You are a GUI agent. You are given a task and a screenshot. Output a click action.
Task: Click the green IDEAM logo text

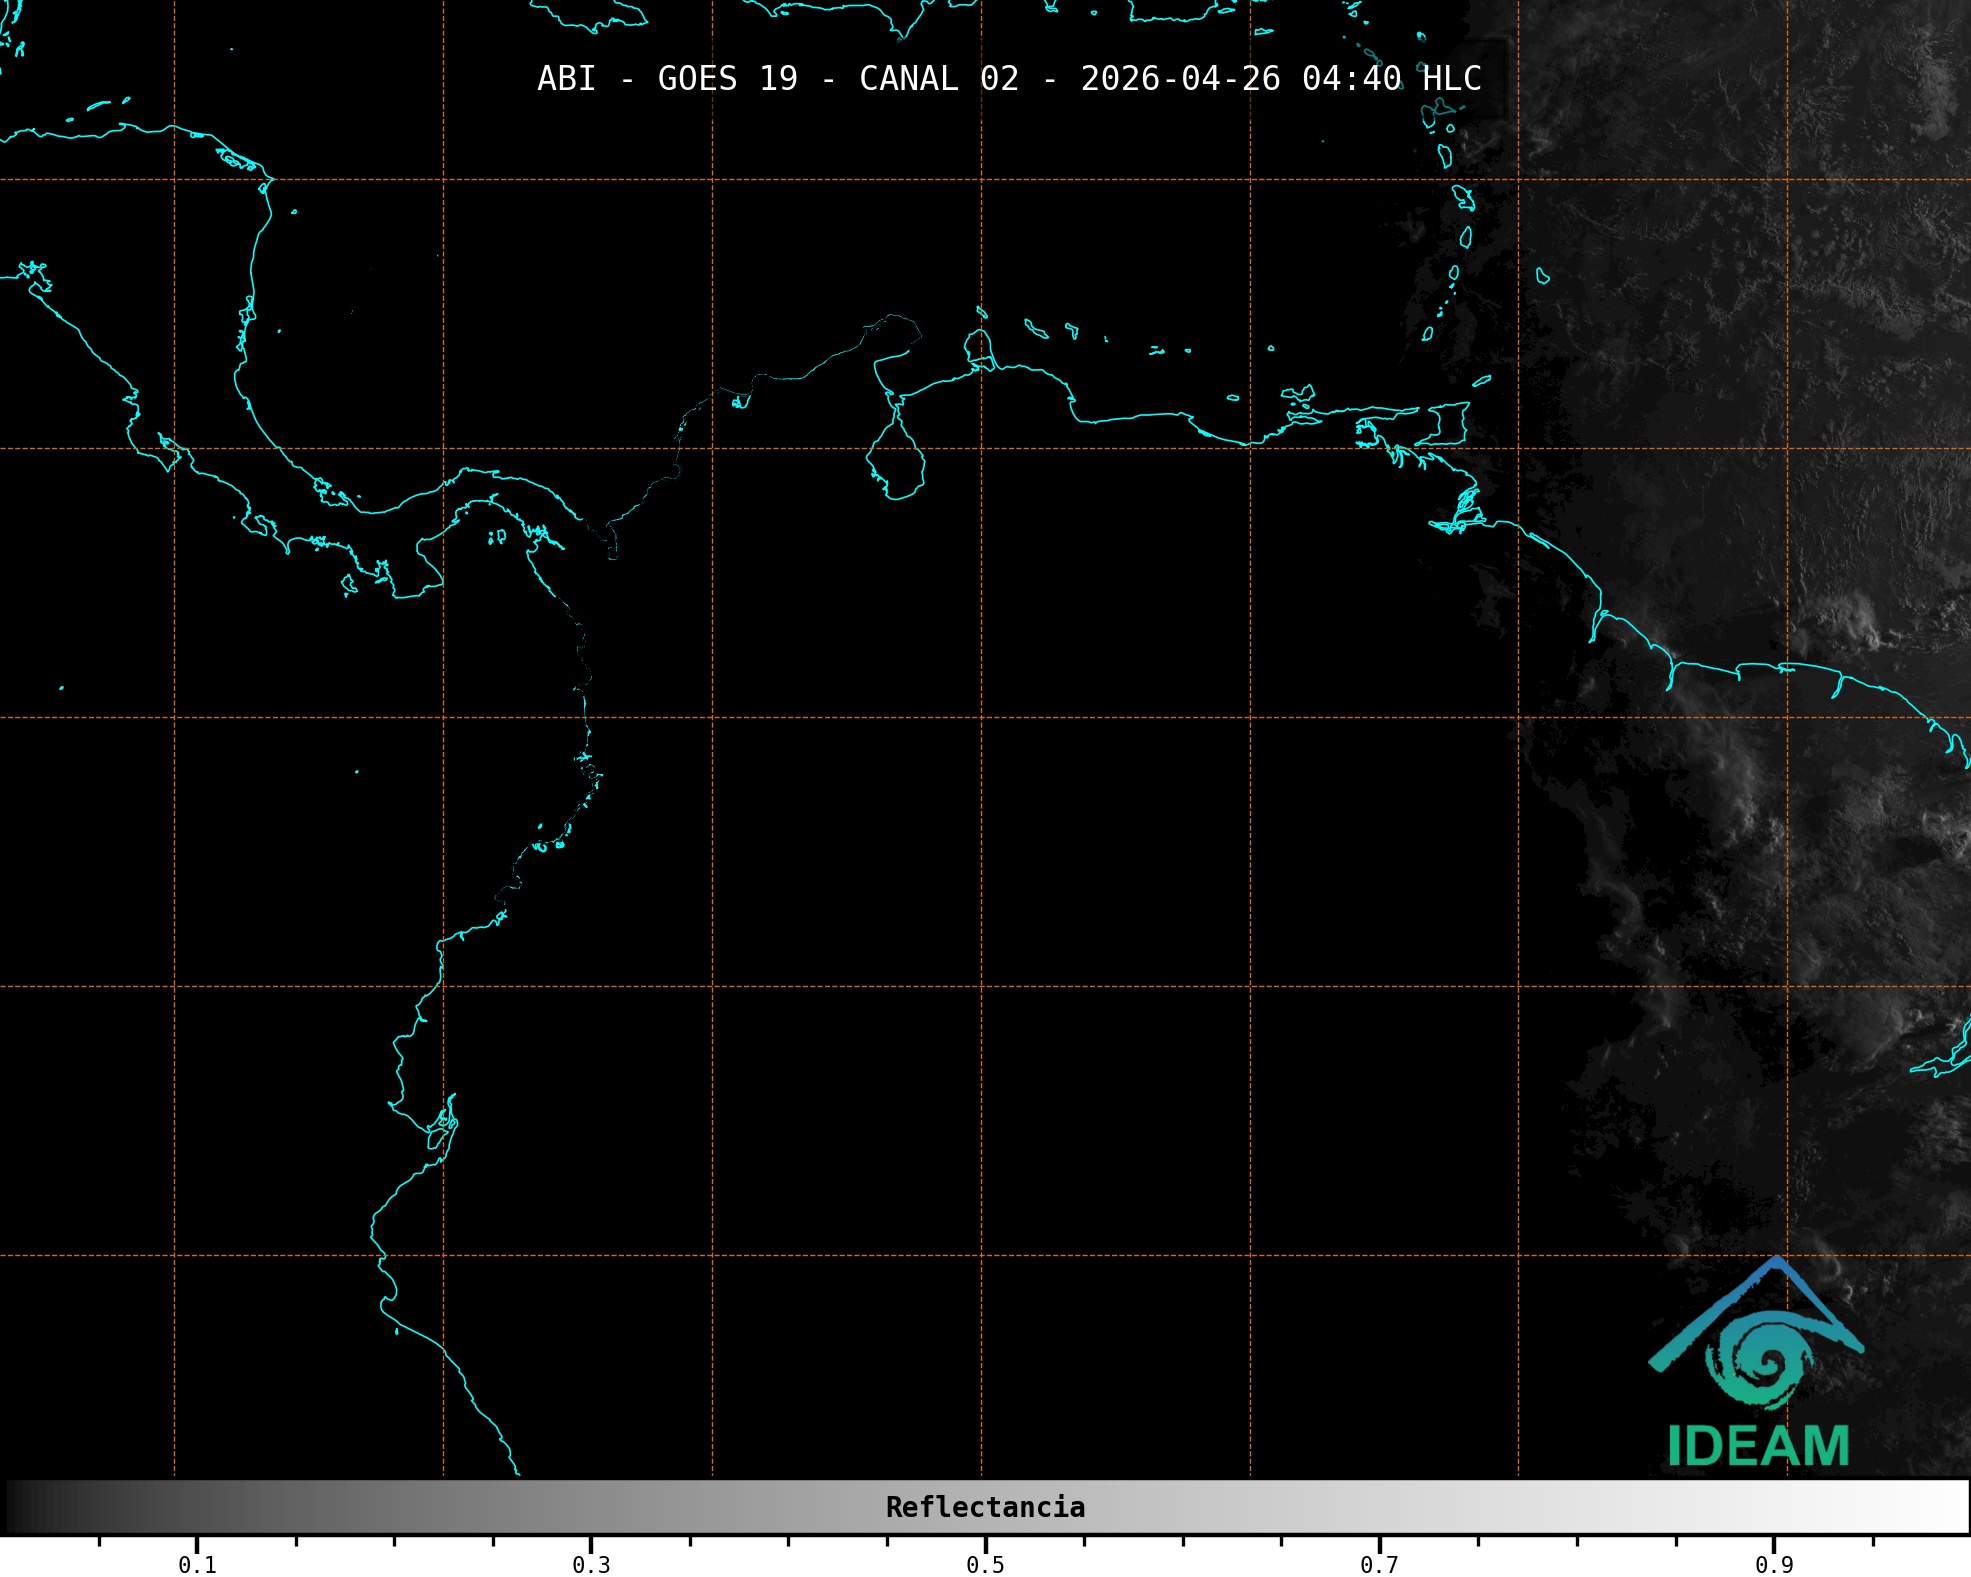[x=1758, y=1446]
